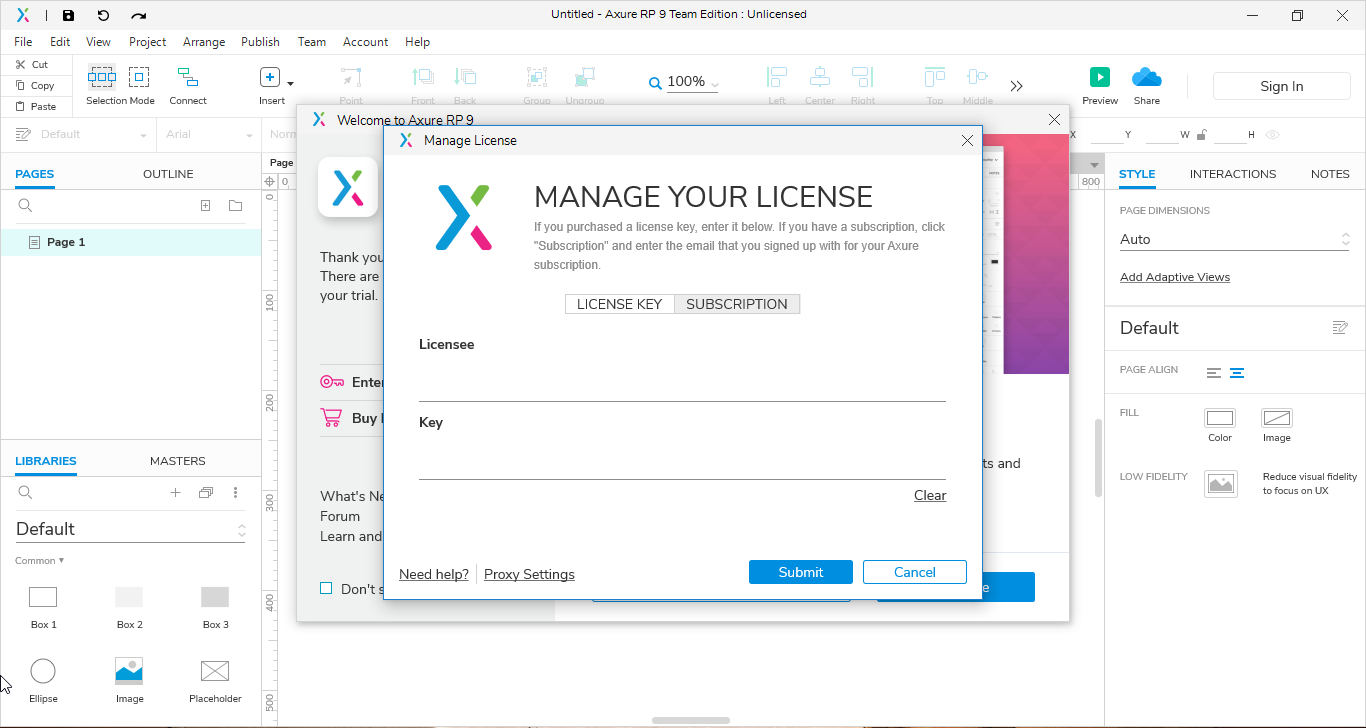The height and width of the screenshot is (728, 1366).
Task: Switch to the NOTES tab
Action: point(1330,174)
